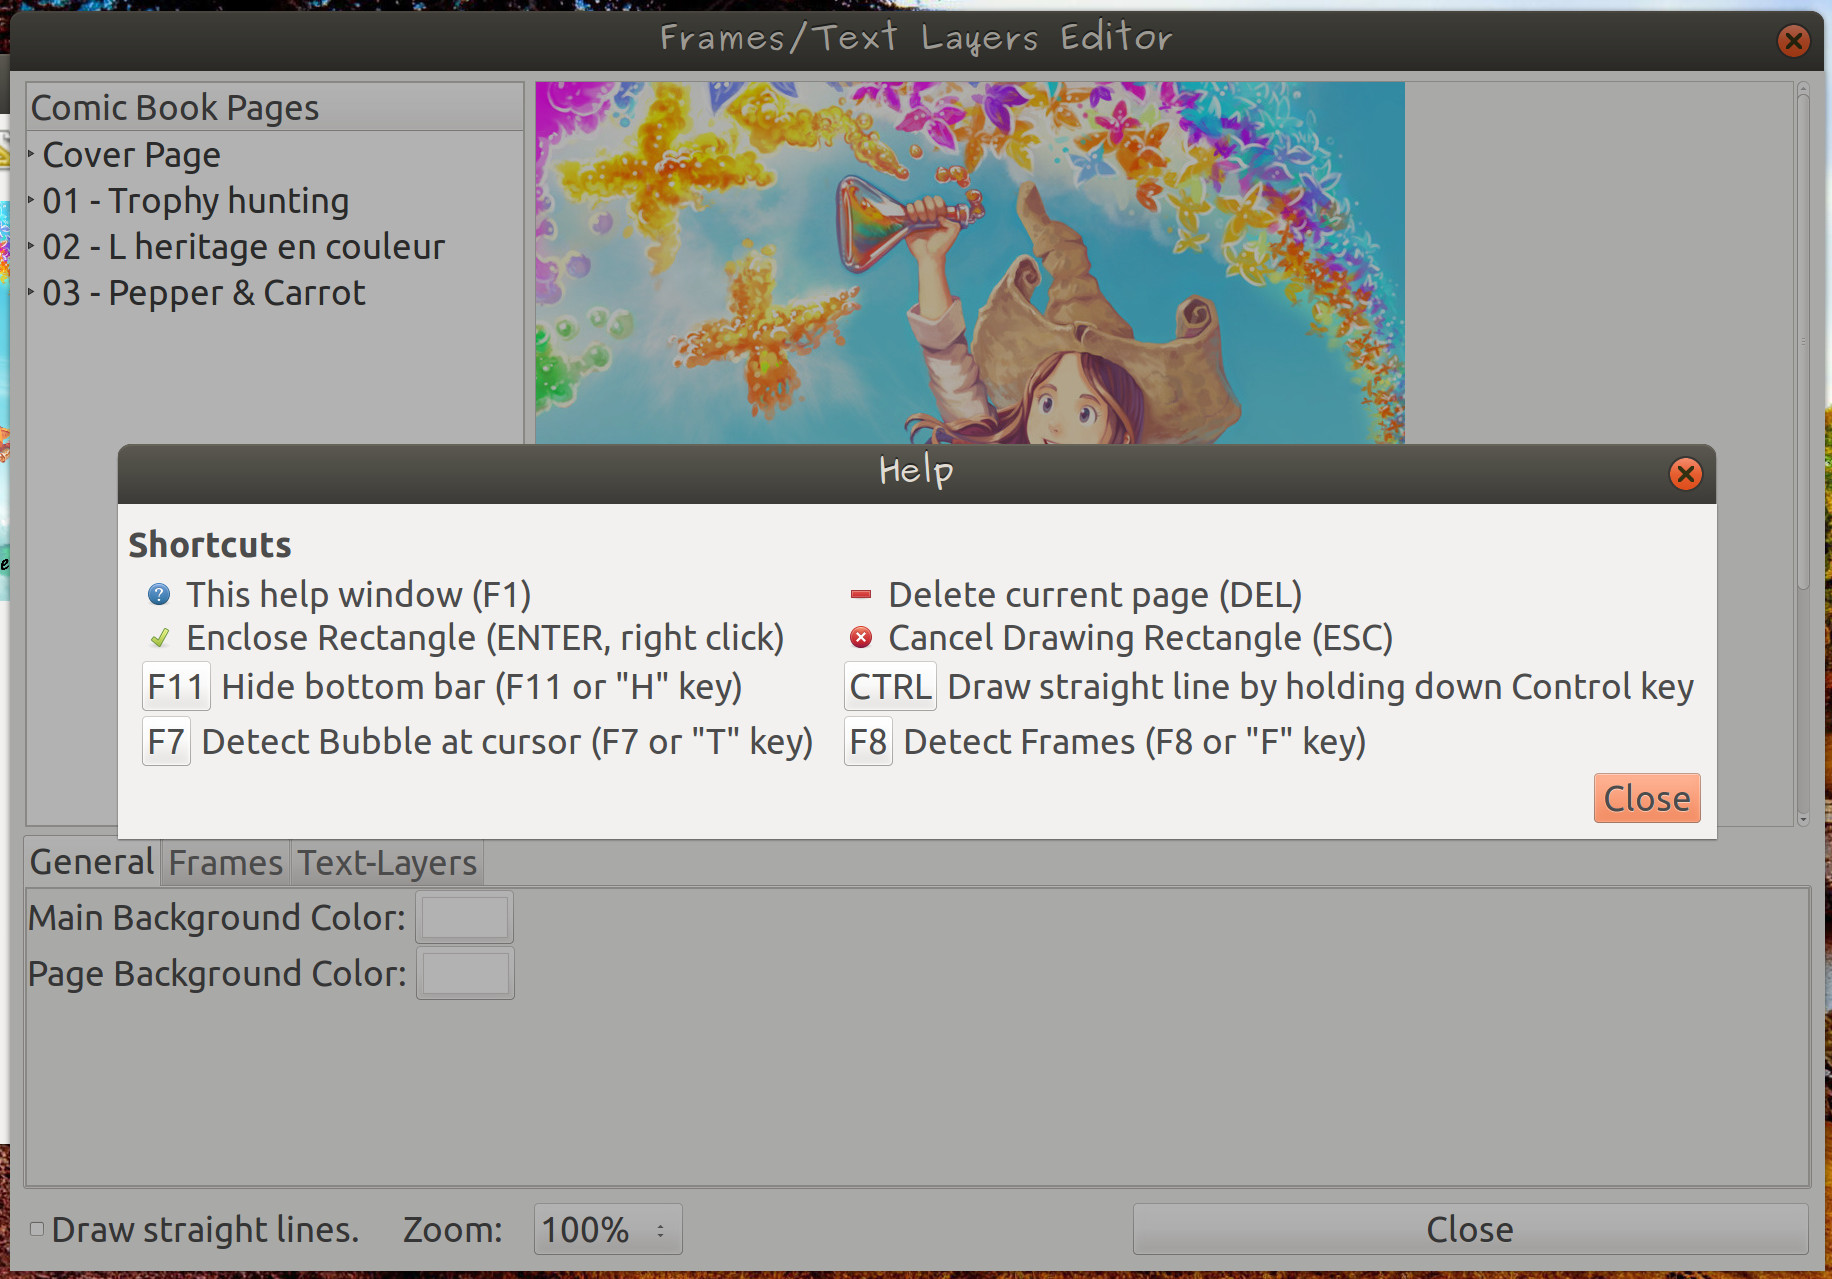1832x1279 pixels.
Task: Click the red minus Delete page icon
Action: 861,595
